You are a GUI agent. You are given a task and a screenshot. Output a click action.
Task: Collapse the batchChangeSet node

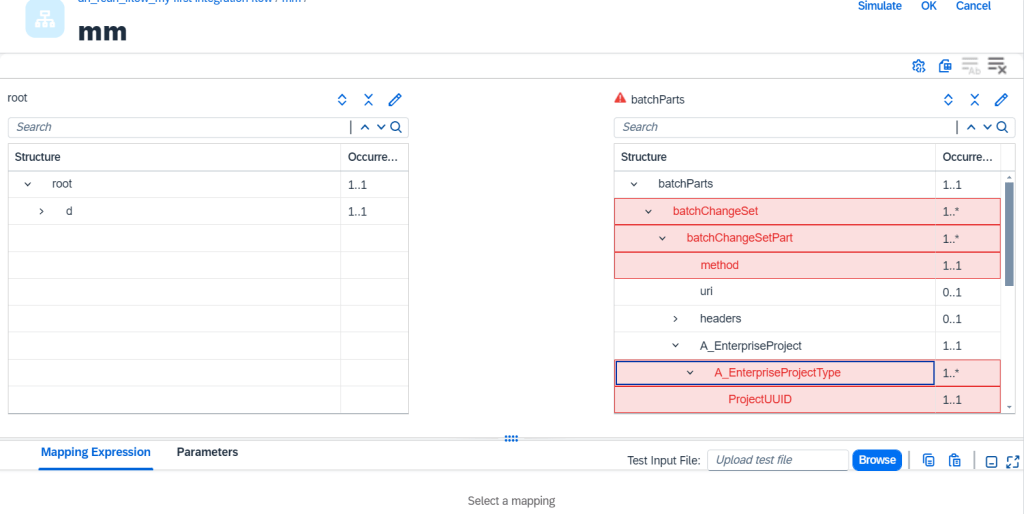pyautogui.click(x=648, y=211)
